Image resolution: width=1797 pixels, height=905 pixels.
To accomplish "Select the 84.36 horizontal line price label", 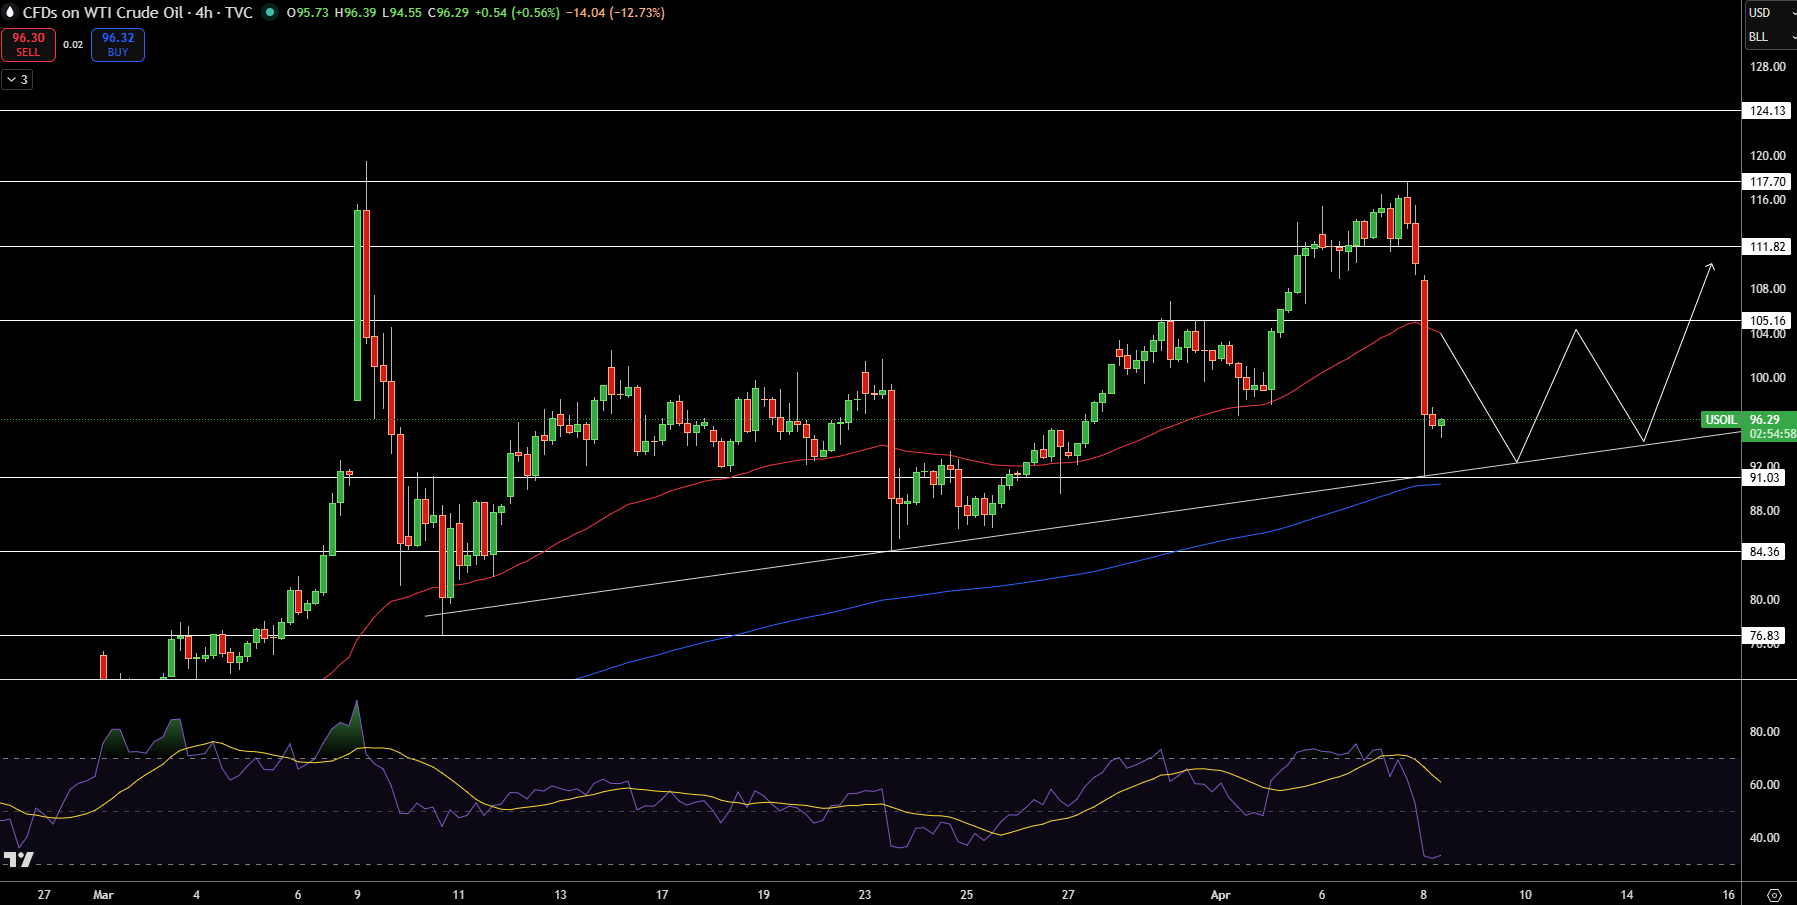I will click(1764, 552).
